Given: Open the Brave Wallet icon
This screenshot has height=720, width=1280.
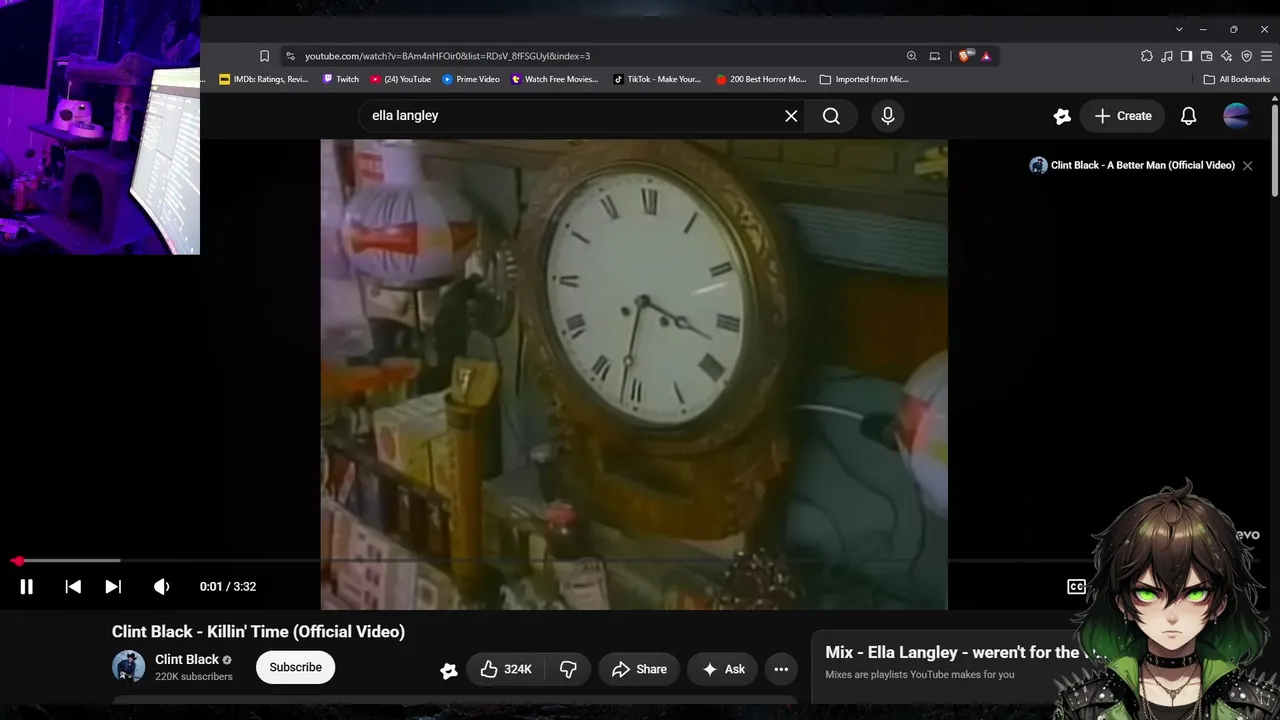Looking at the screenshot, I should pyautogui.click(x=1206, y=56).
